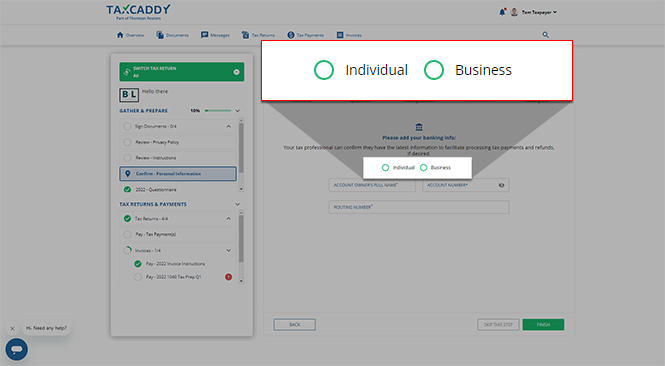
Task: Select the Business radio button
Action: coord(423,168)
